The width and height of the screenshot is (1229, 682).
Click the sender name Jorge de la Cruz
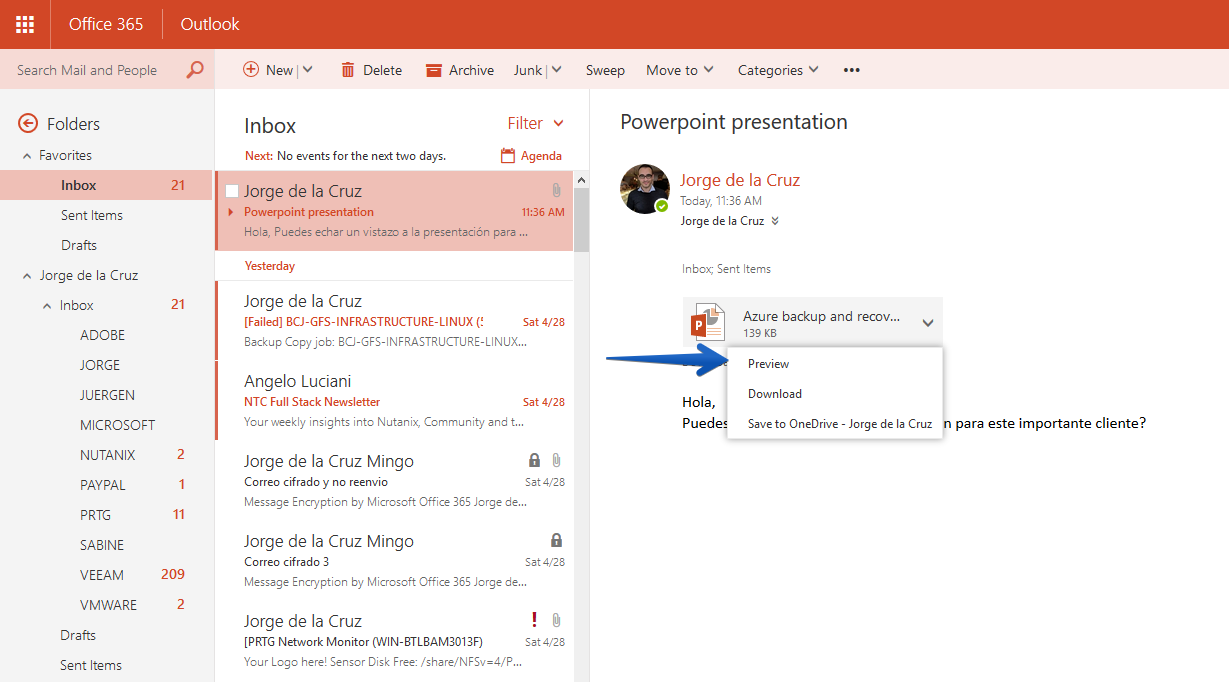tap(740, 180)
